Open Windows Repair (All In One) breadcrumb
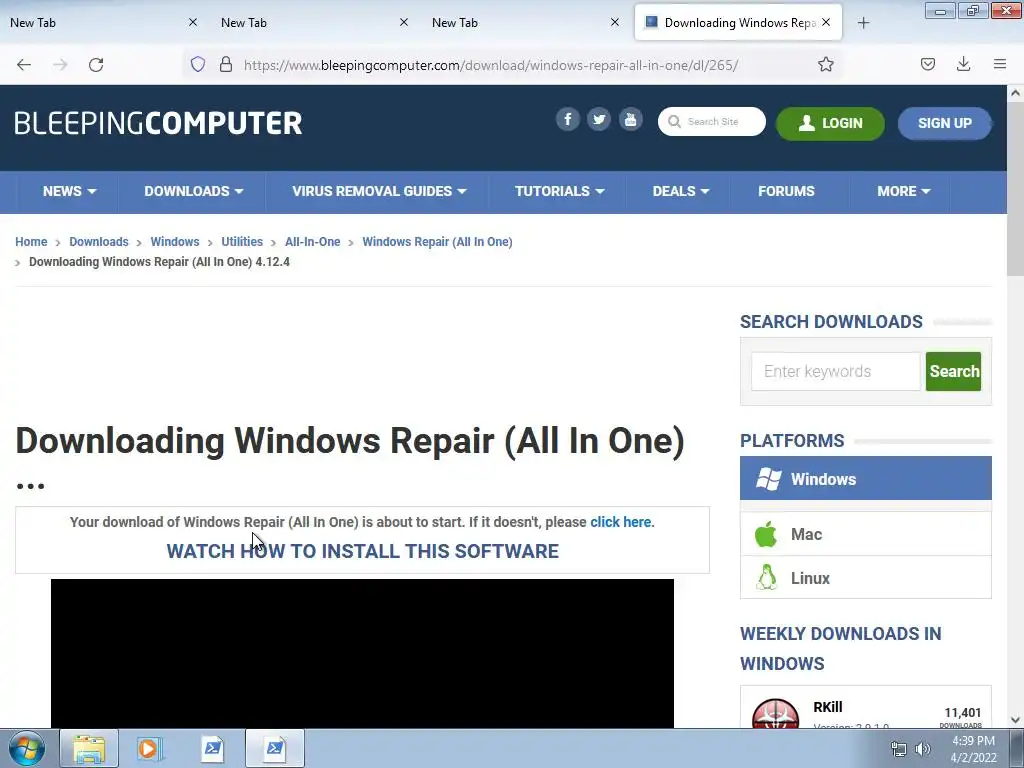Viewport: 1024px width, 768px height. 438,242
